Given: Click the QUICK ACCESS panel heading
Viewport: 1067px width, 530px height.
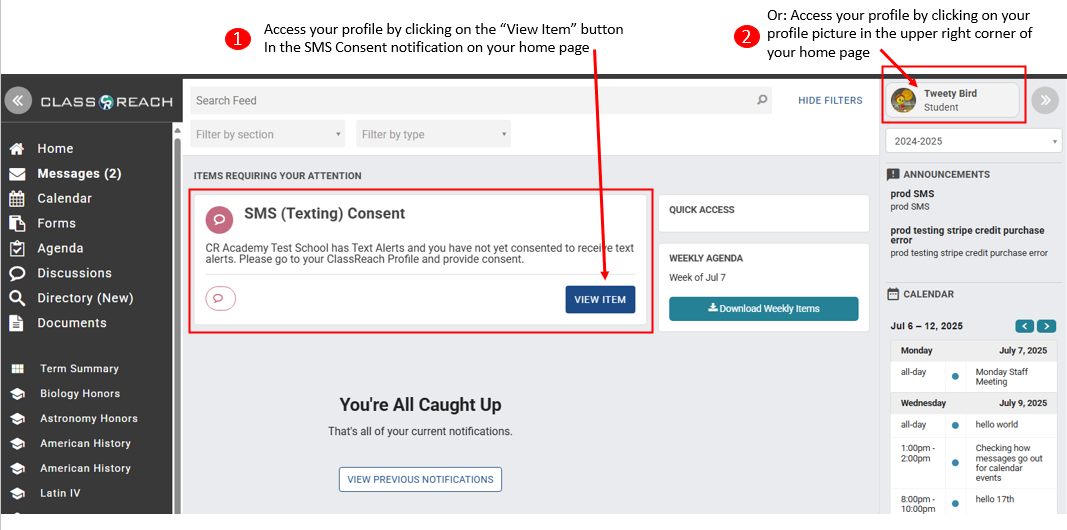Looking at the screenshot, I should coord(702,210).
